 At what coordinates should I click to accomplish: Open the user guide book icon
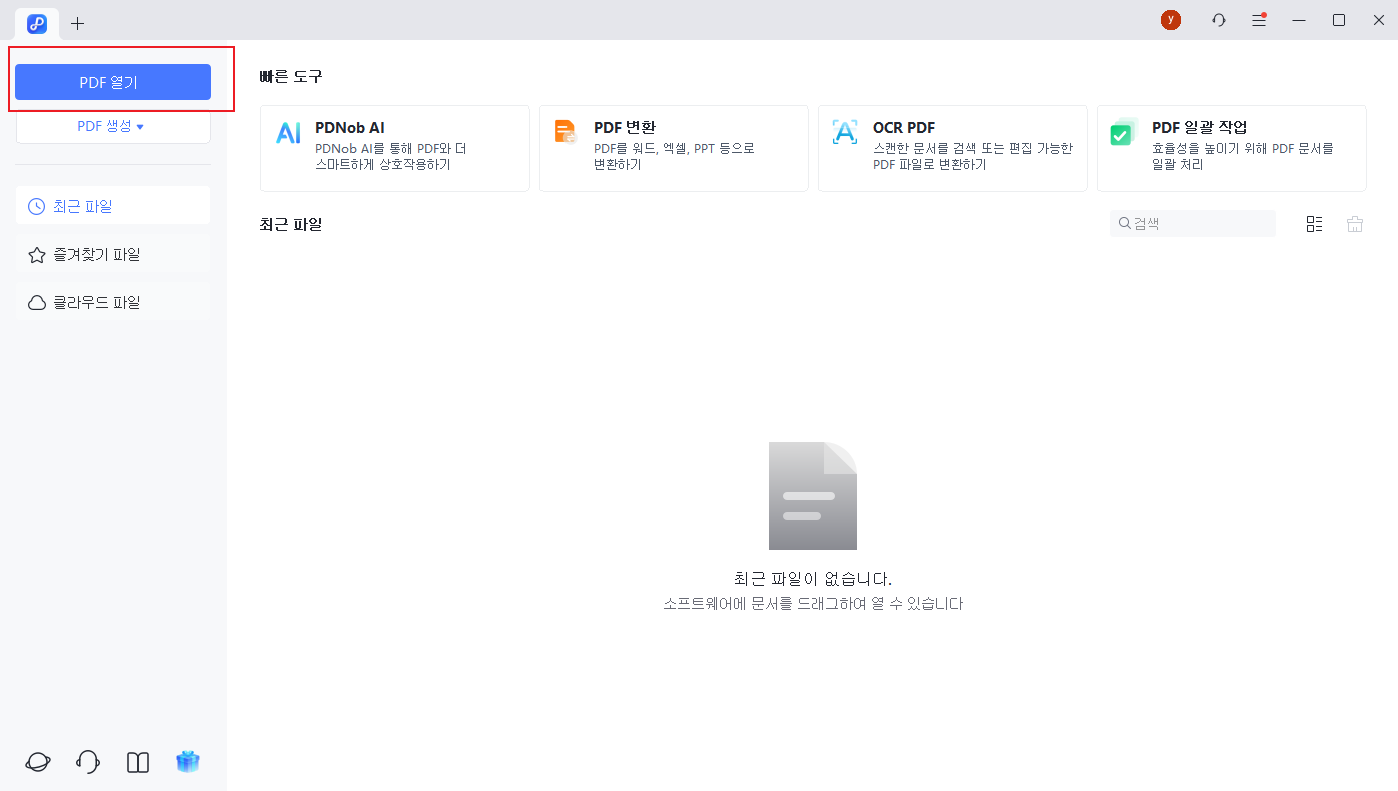click(x=137, y=762)
